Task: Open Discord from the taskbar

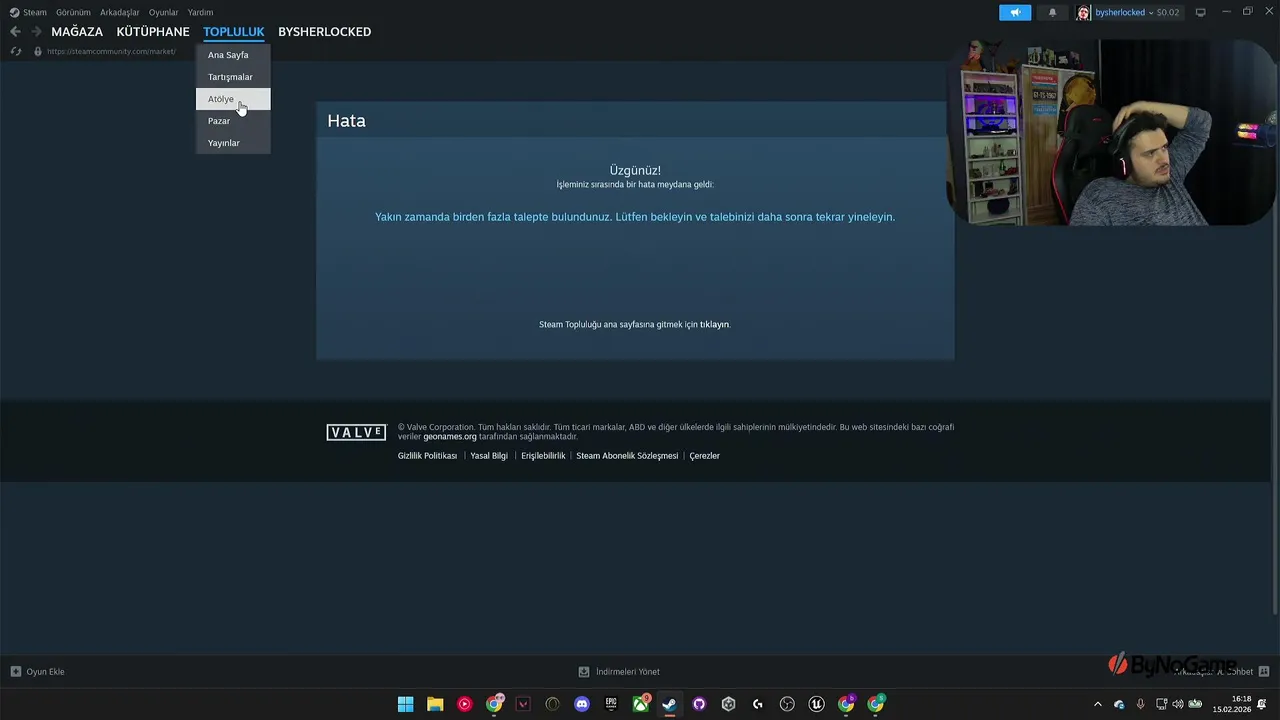Action: click(582, 704)
